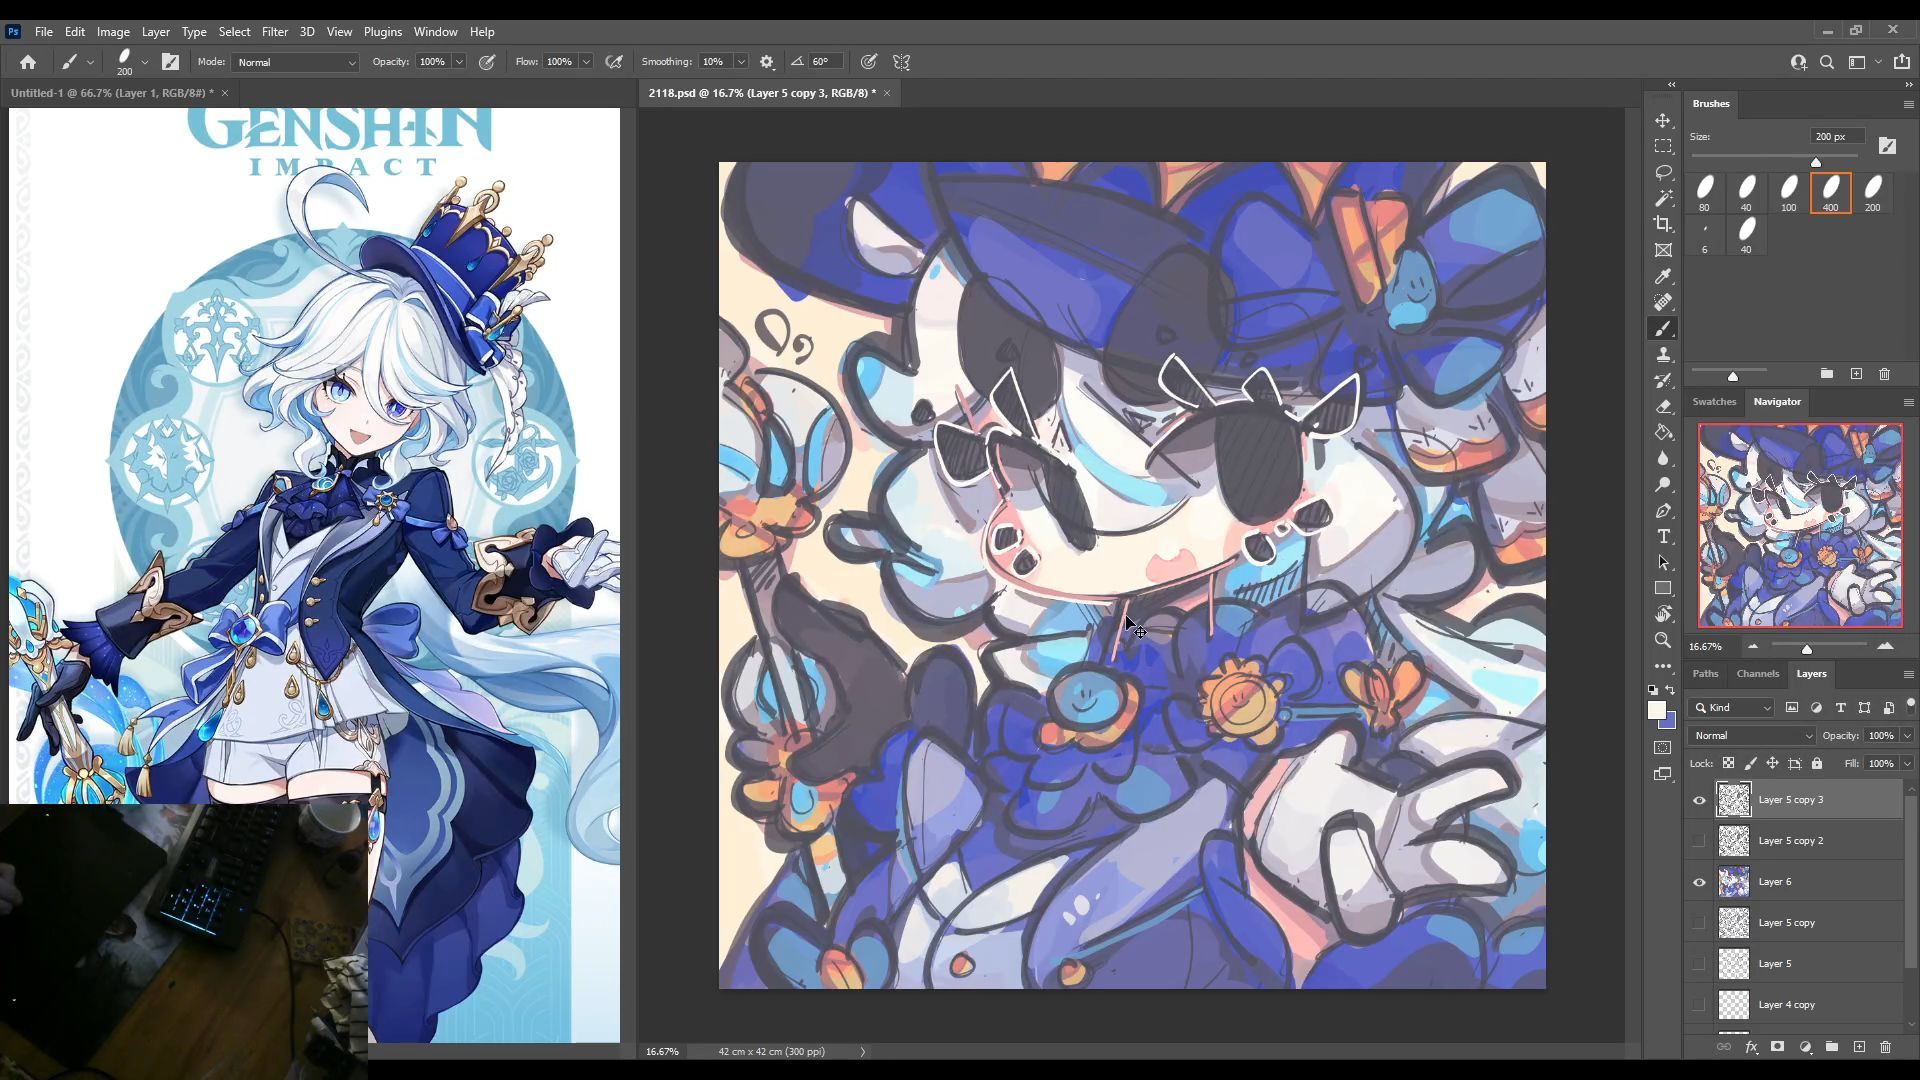The width and height of the screenshot is (1920, 1080).
Task: Show Layer 4 copy visibility
Action: [x=1699, y=1005]
